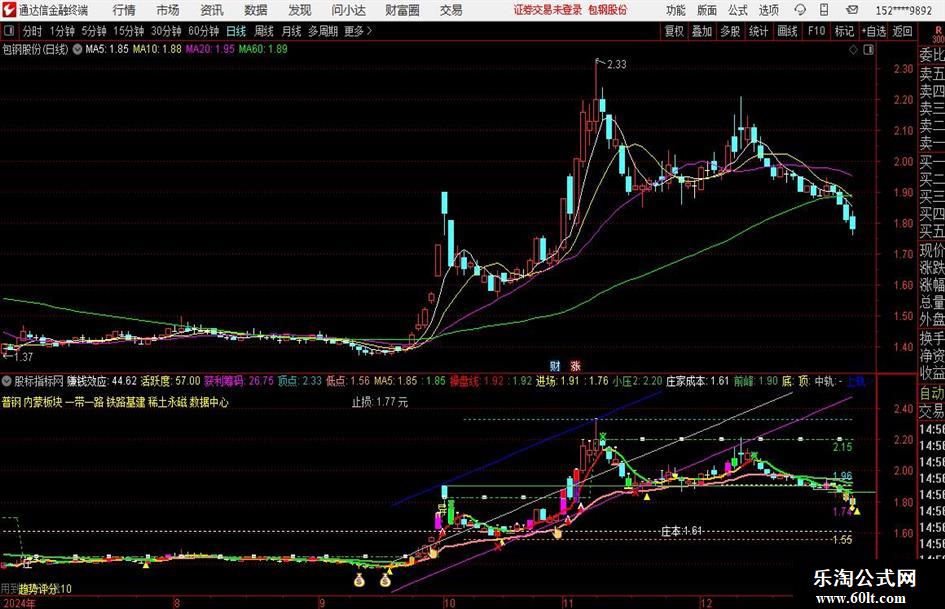Viewport: 945px width, 609px height.
Task: Open the 功能 menu
Action: (676, 10)
